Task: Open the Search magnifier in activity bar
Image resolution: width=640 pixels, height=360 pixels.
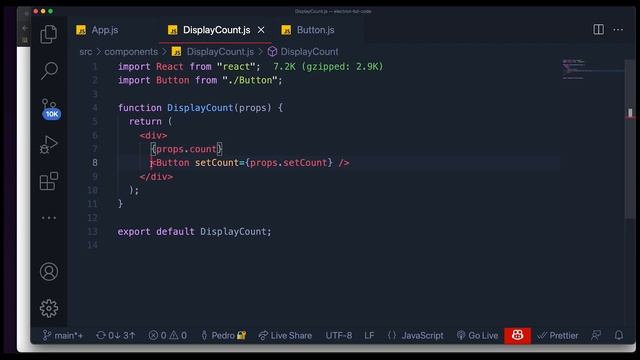Action: click(49, 71)
